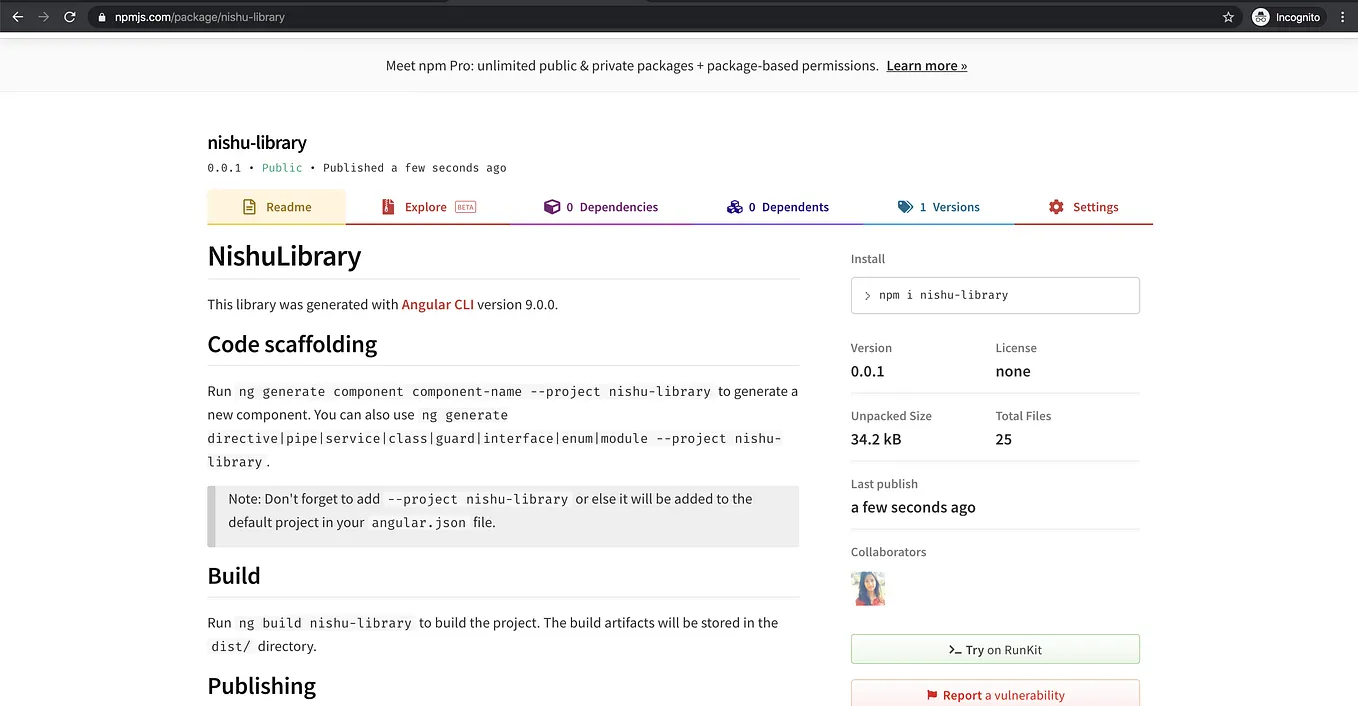This screenshot has width=1358, height=706.
Task: Click the lock icon in the address bar
Action: 101,16
